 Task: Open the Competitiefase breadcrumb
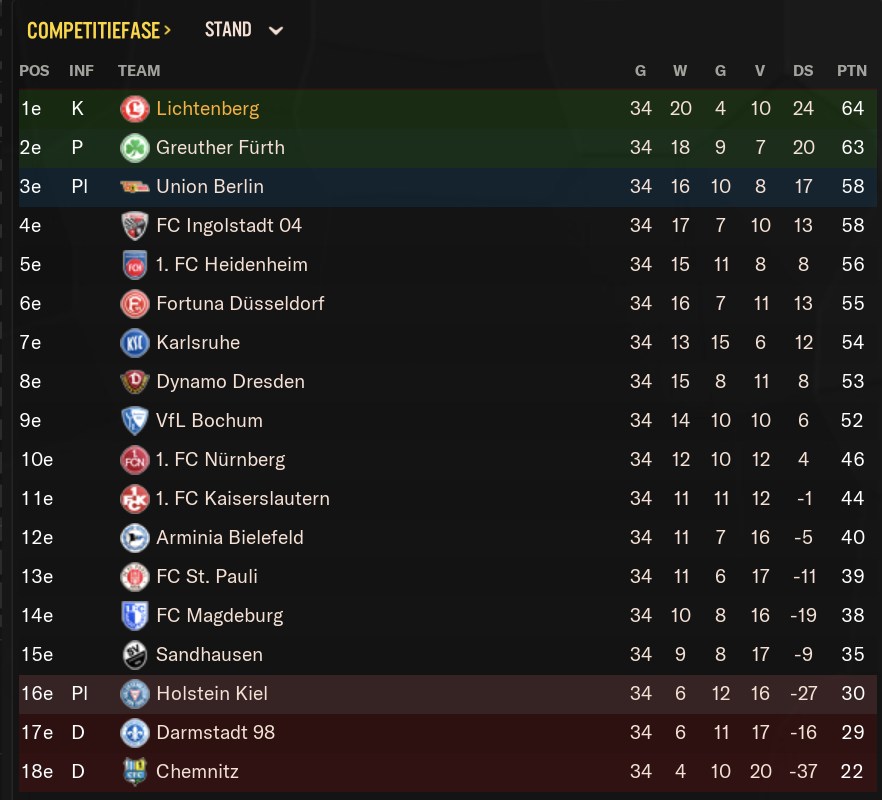99,30
